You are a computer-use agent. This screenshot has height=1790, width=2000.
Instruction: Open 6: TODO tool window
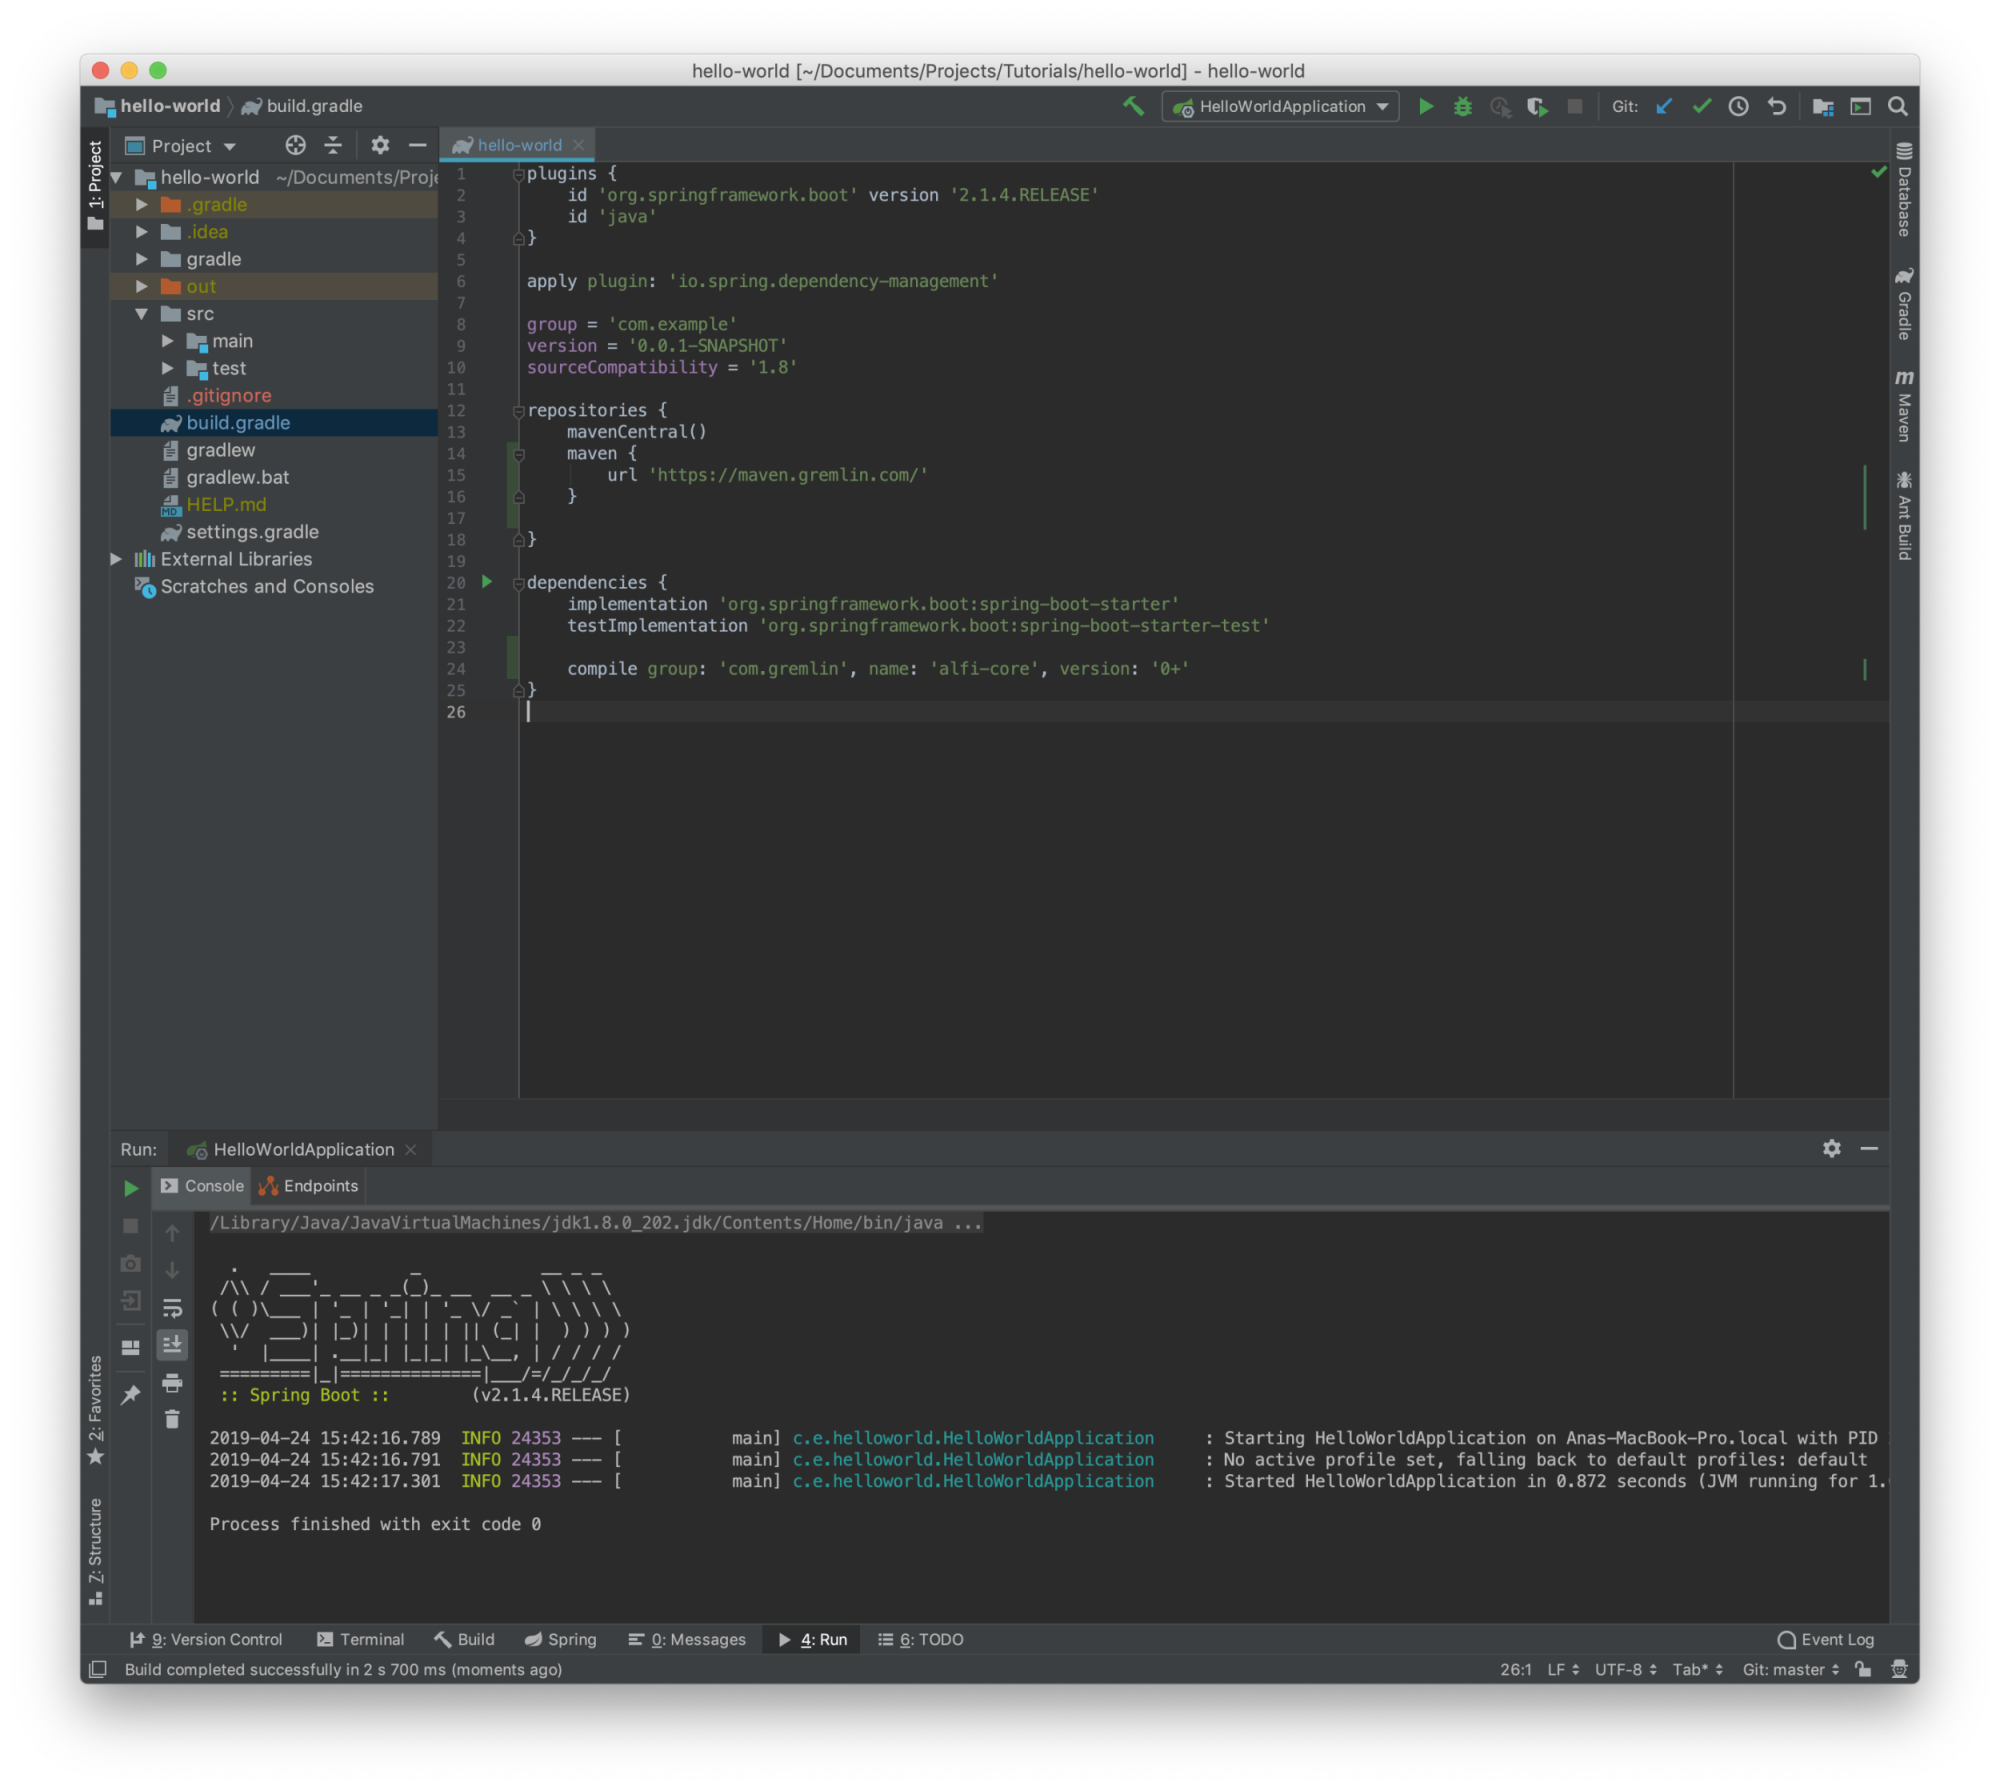[921, 1639]
